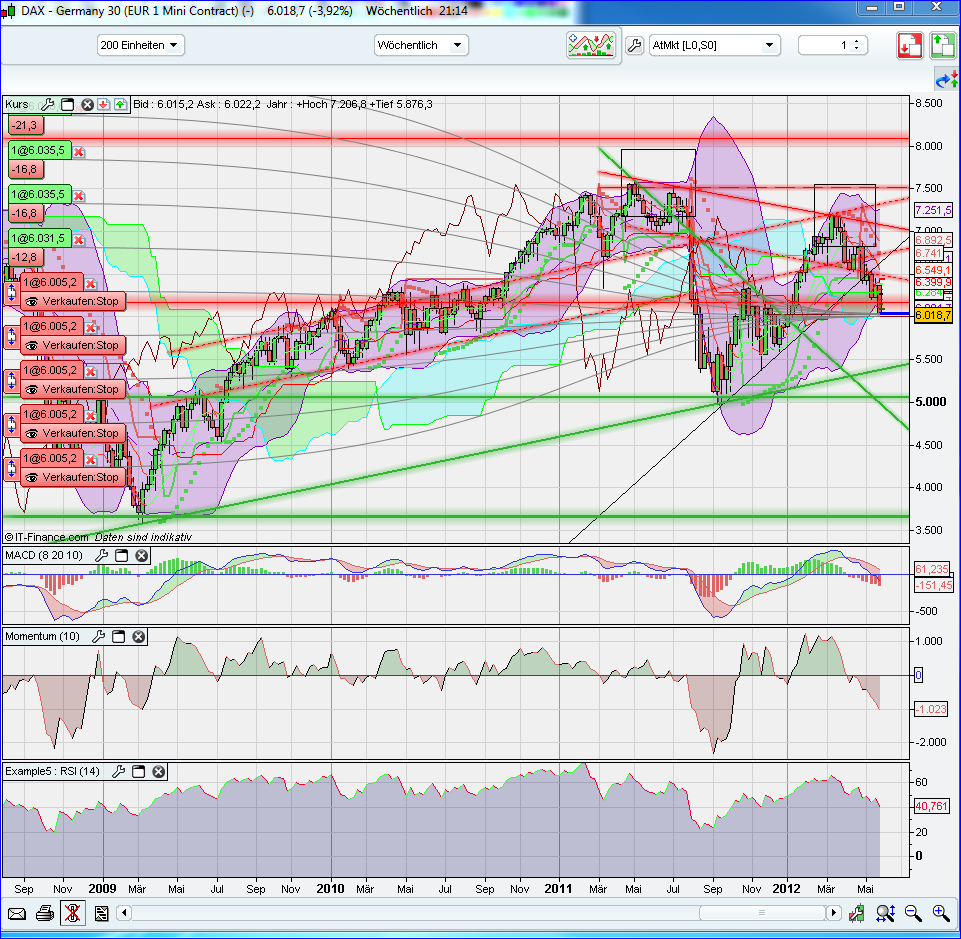Click the topmost Verkaufen:Stop order label

pos(73,301)
